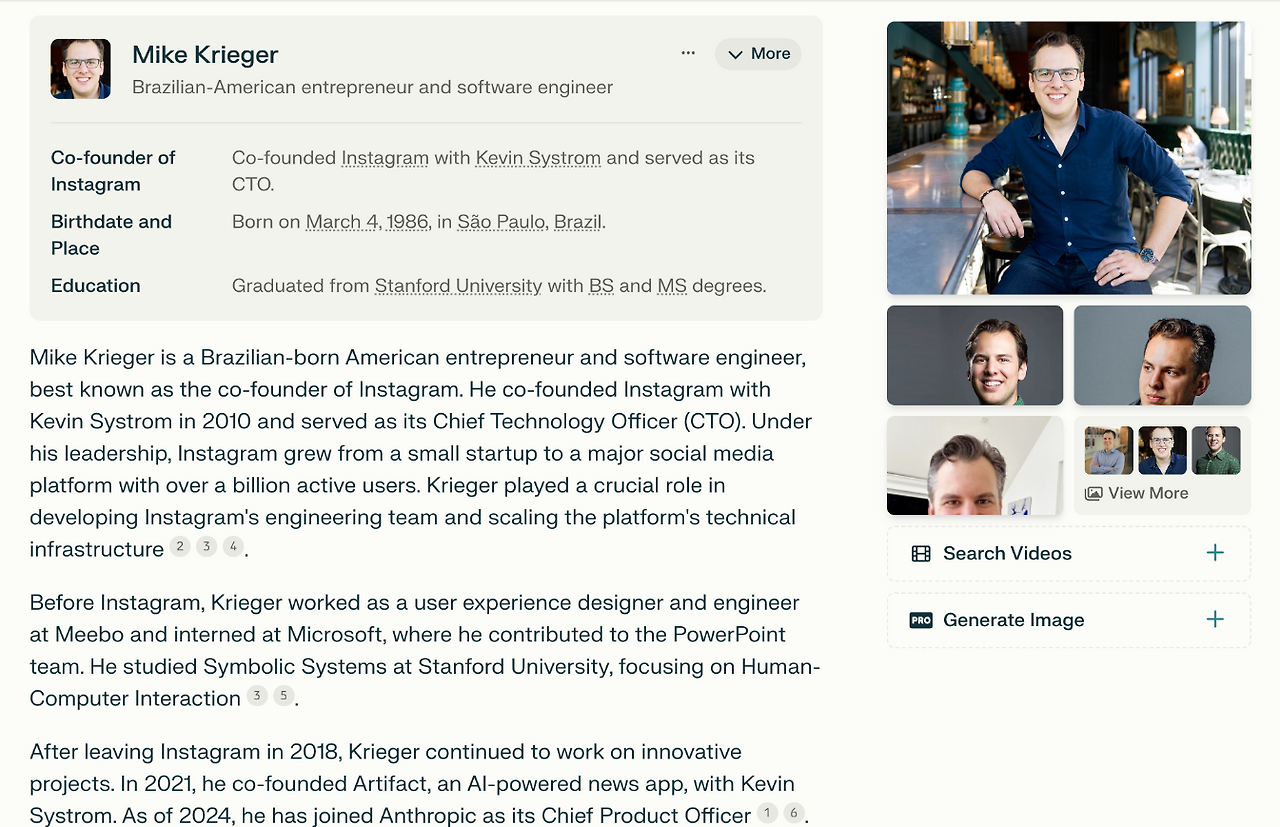Expand Search Videos with the plus icon
Image resolution: width=1280 pixels, height=827 pixels.
(1215, 553)
